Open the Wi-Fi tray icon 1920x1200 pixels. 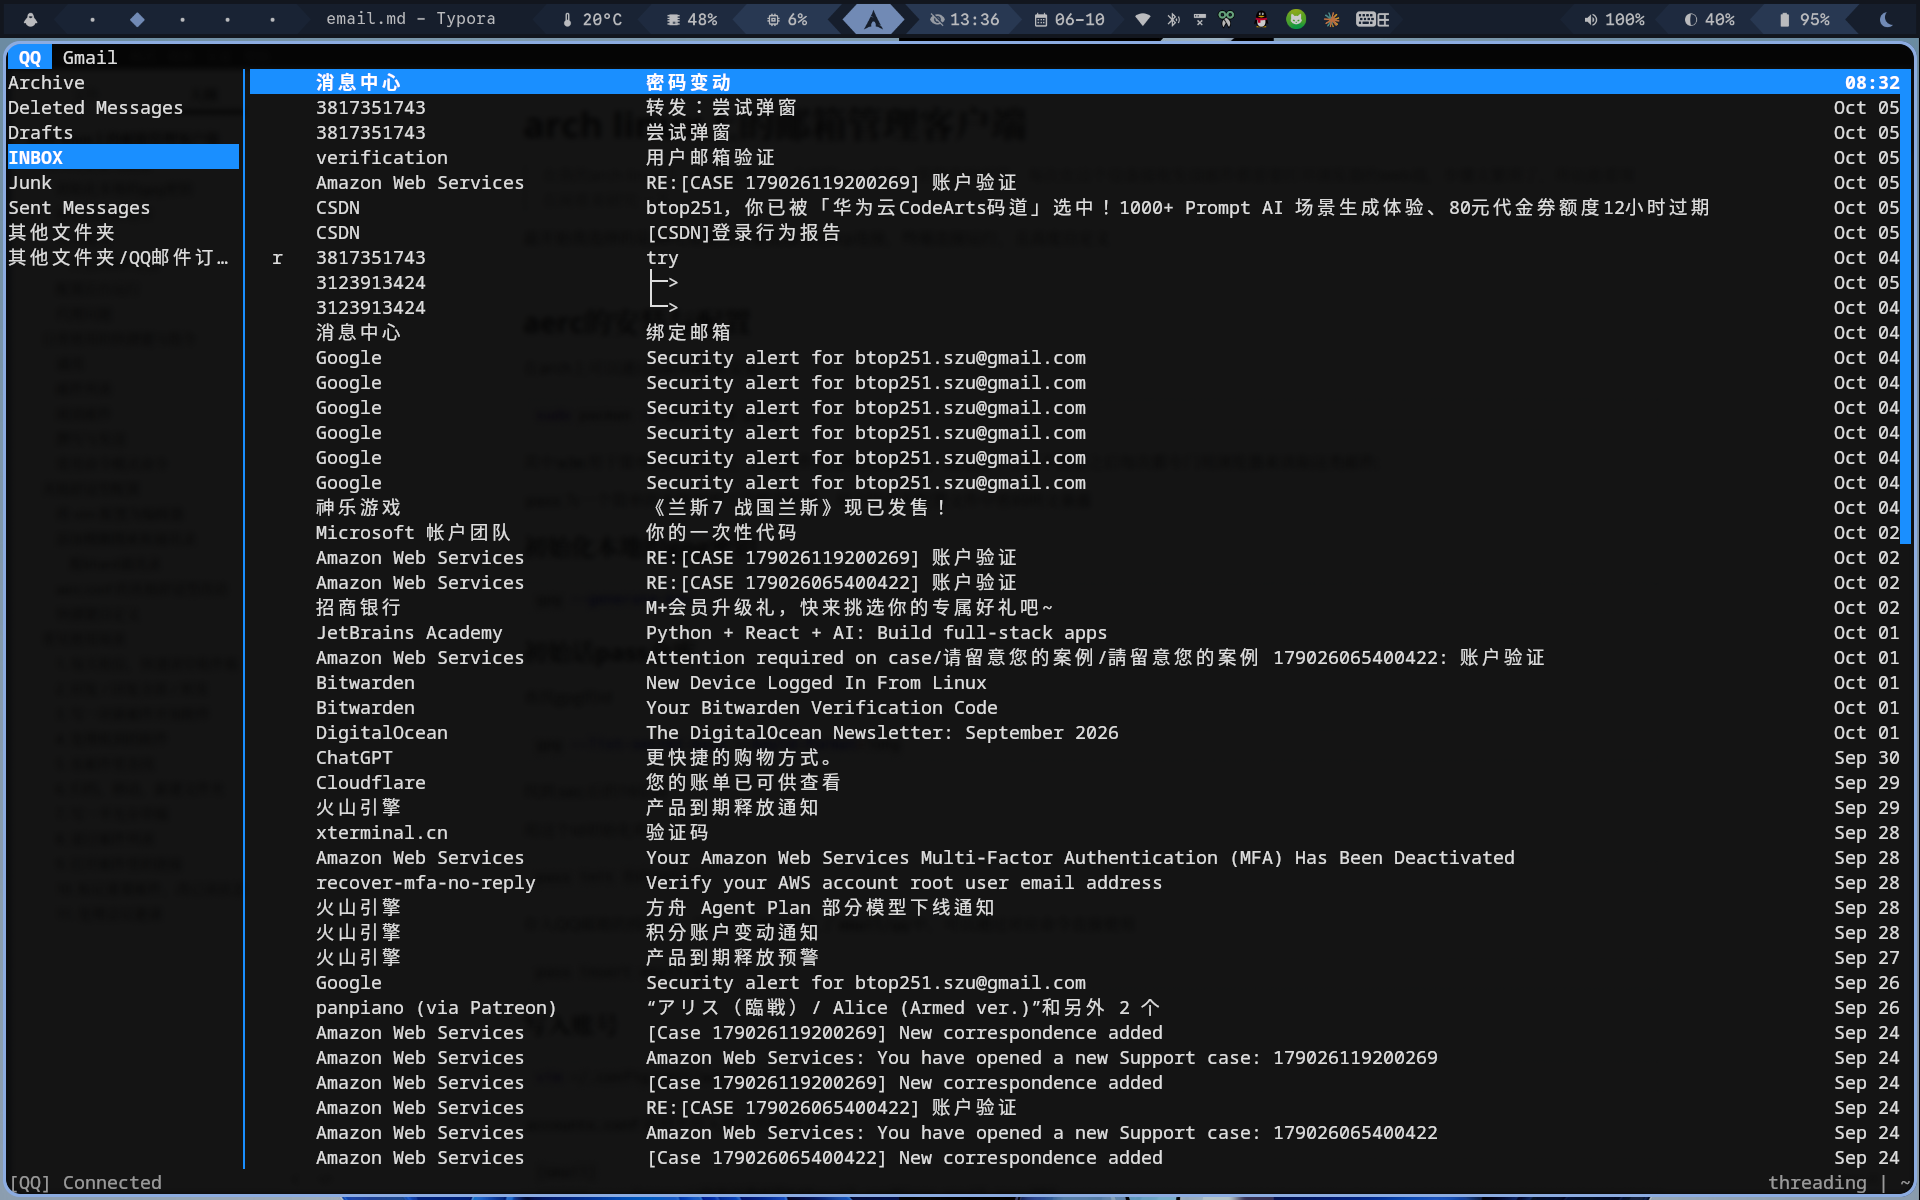(1142, 19)
